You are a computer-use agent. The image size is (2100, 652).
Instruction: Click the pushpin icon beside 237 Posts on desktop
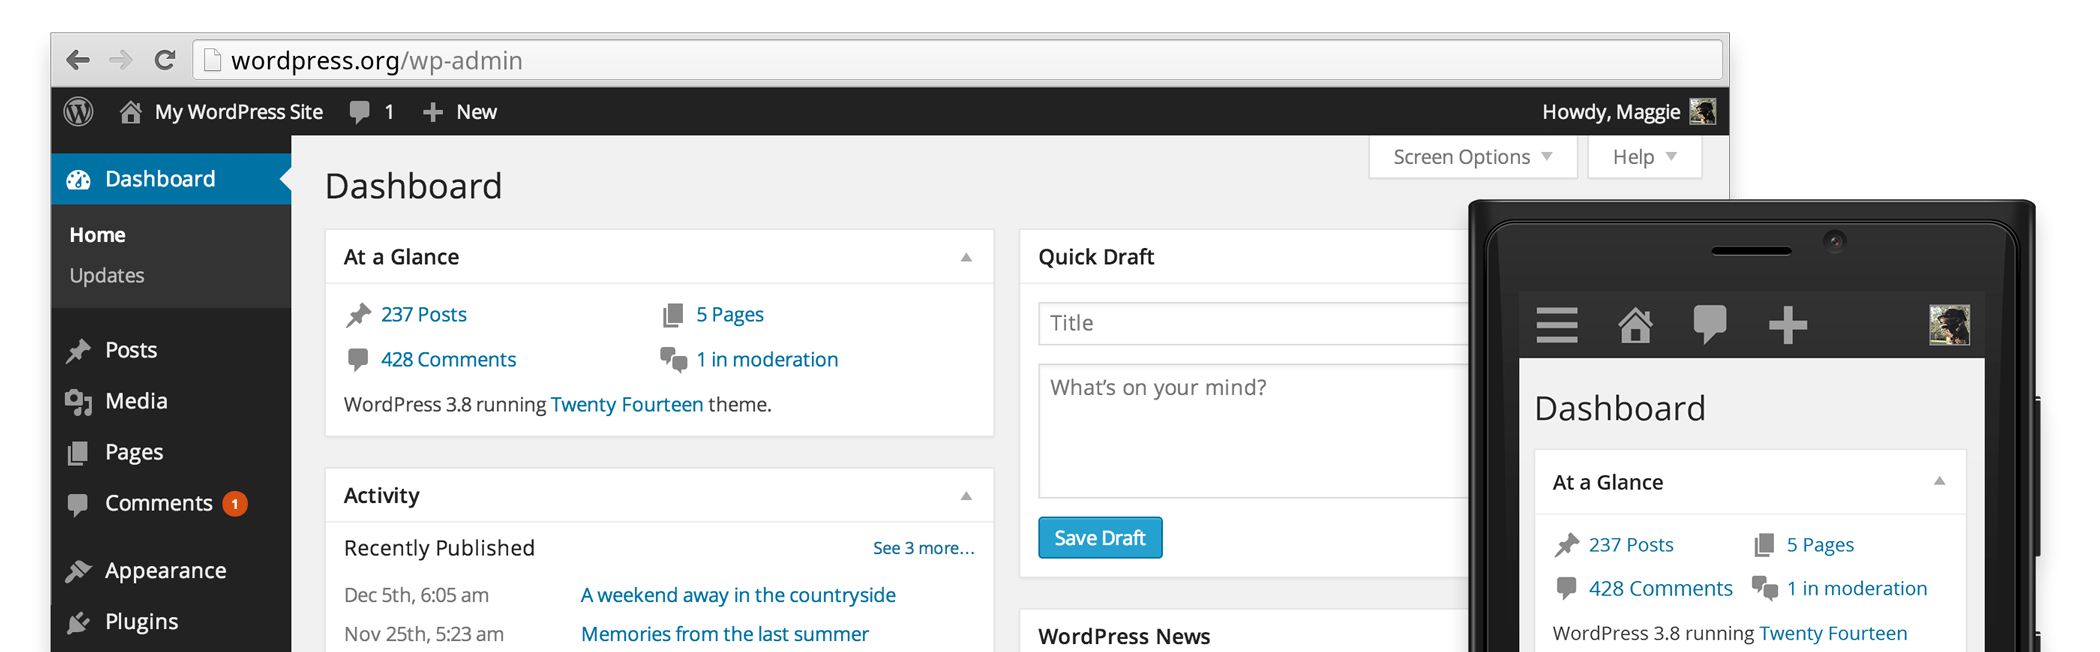pos(358,315)
